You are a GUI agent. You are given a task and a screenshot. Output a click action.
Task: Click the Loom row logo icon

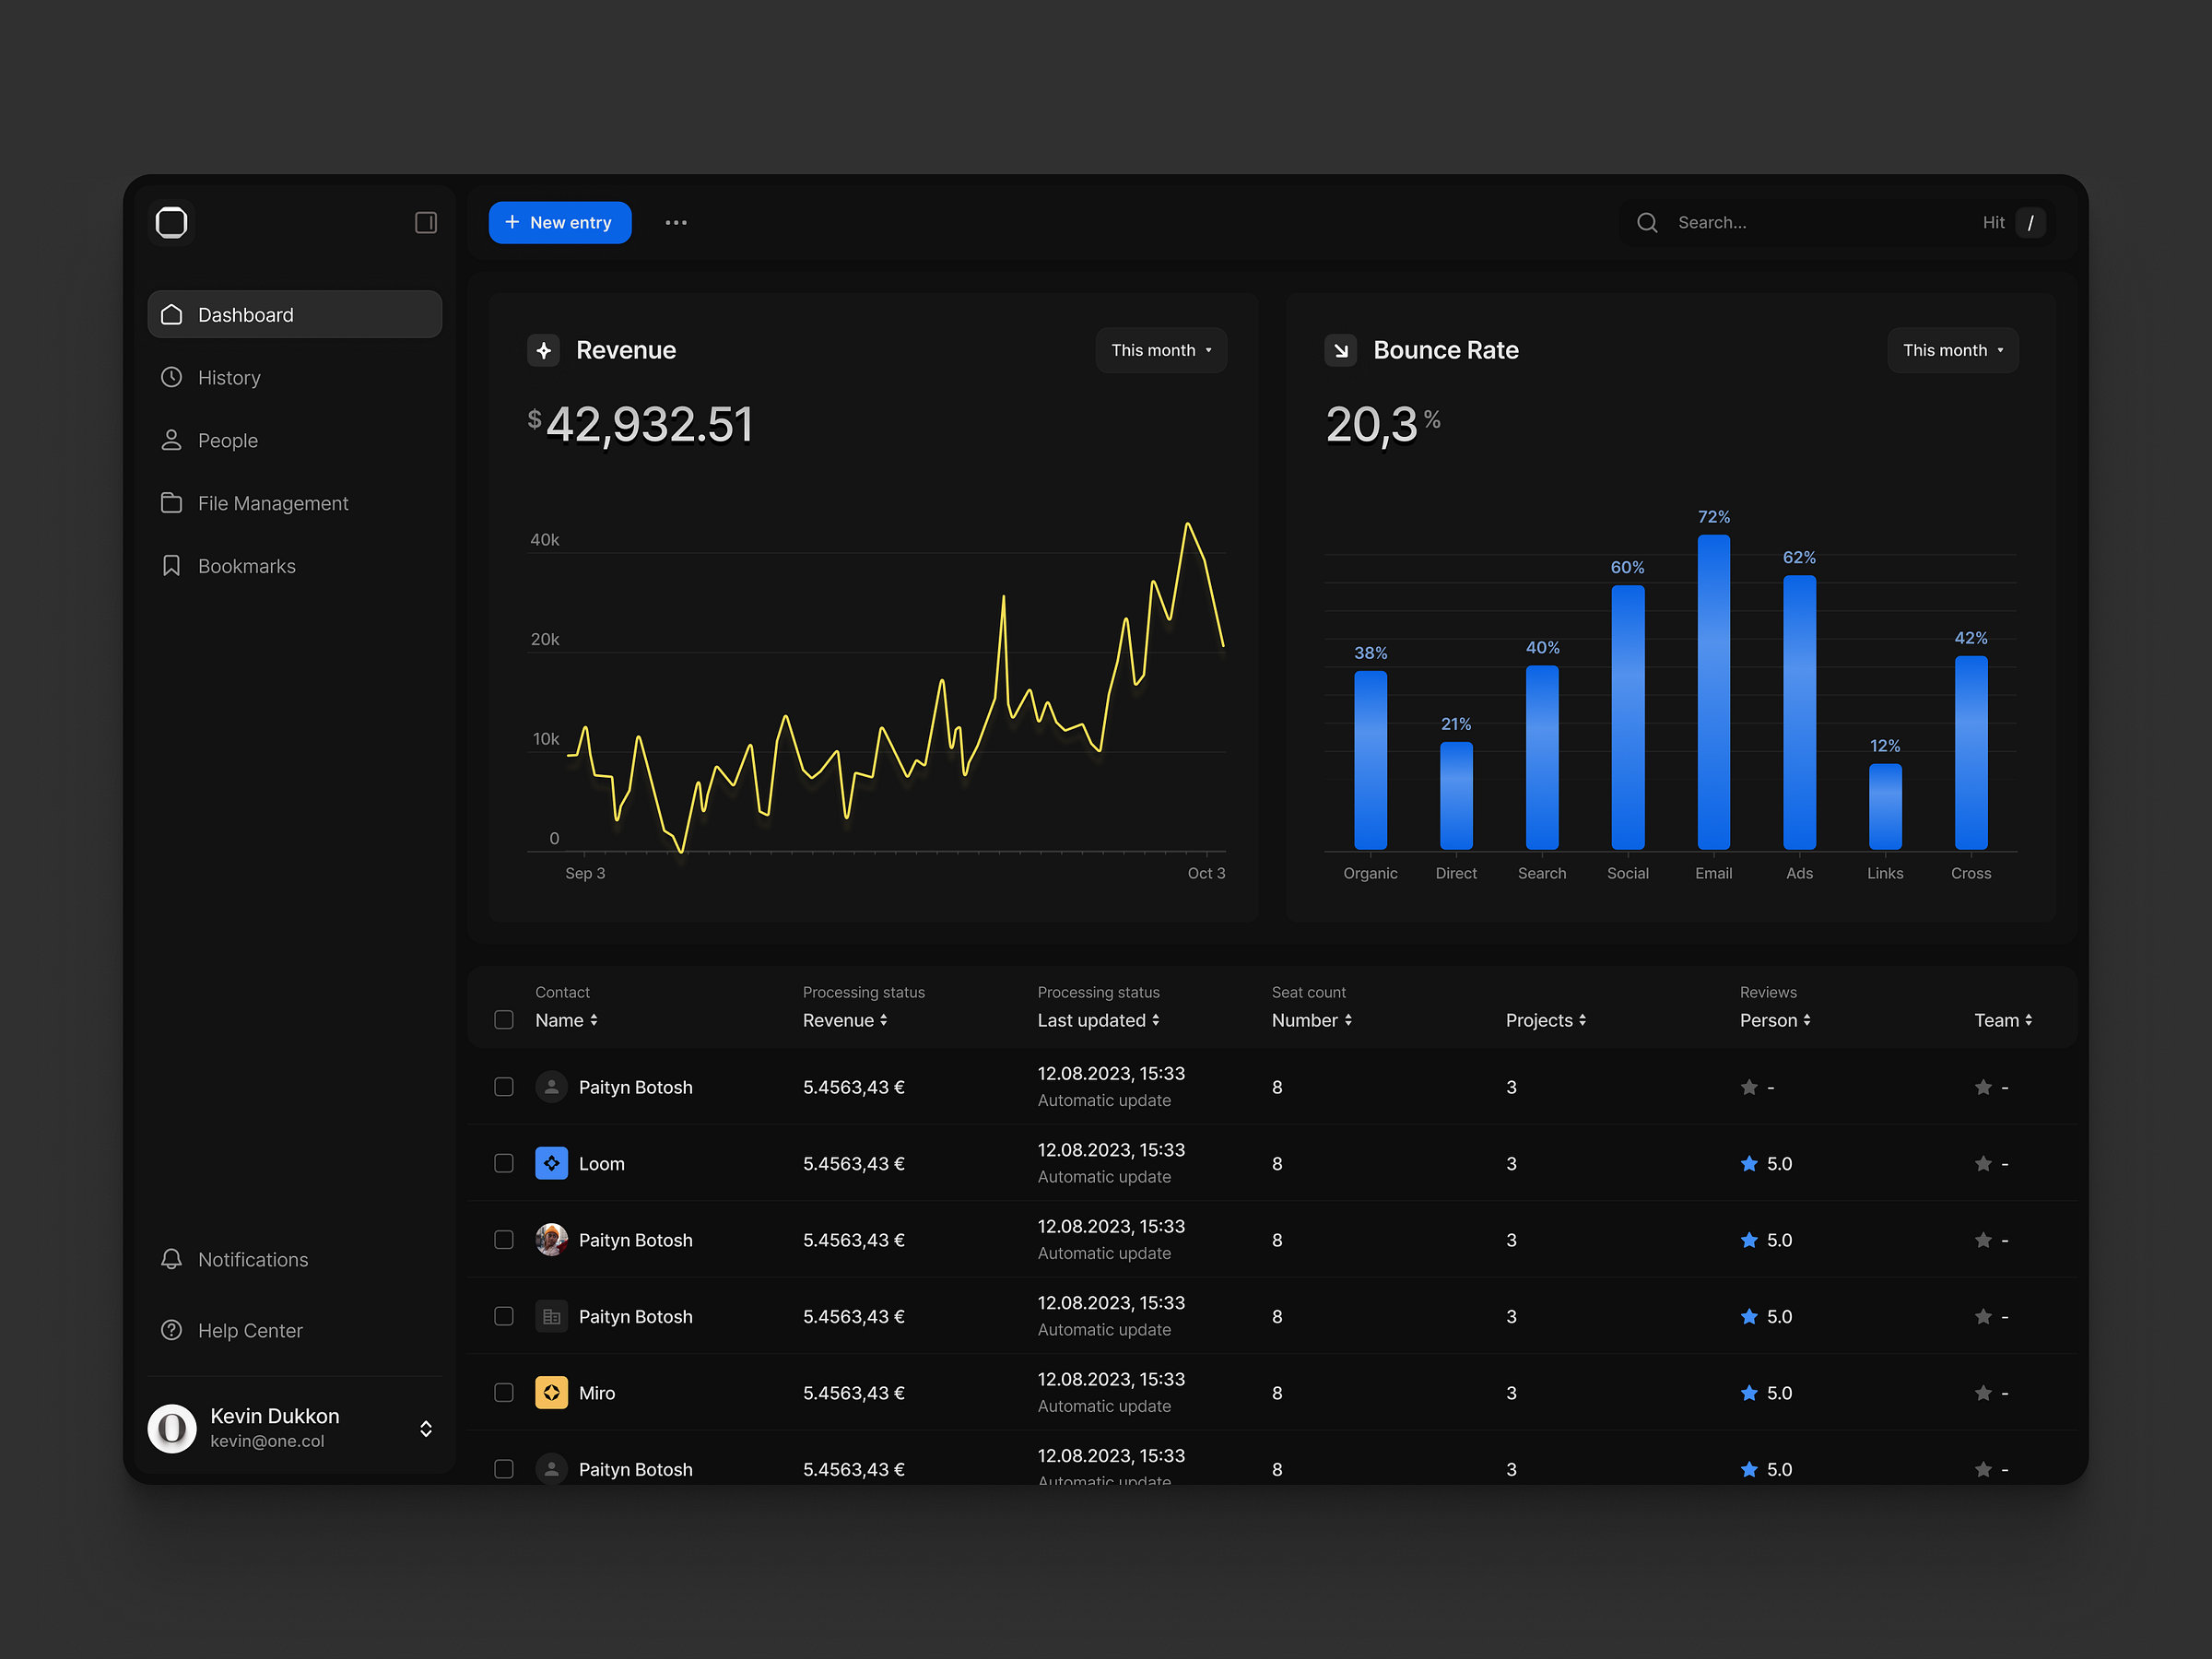pyautogui.click(x=551, y=1163)
